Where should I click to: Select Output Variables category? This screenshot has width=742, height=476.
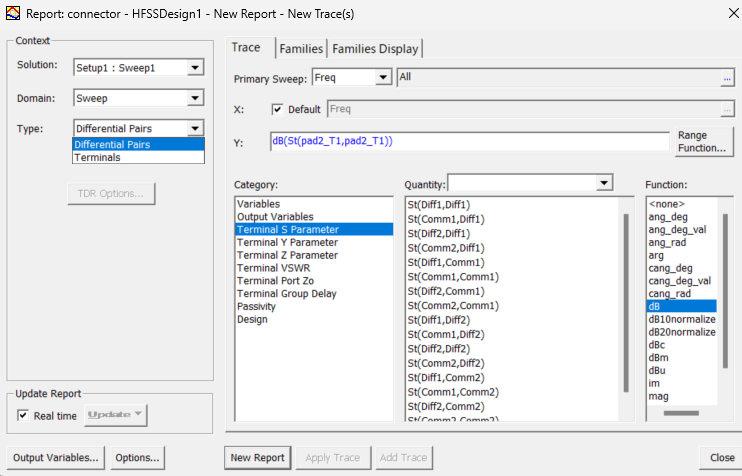point(314,217)
